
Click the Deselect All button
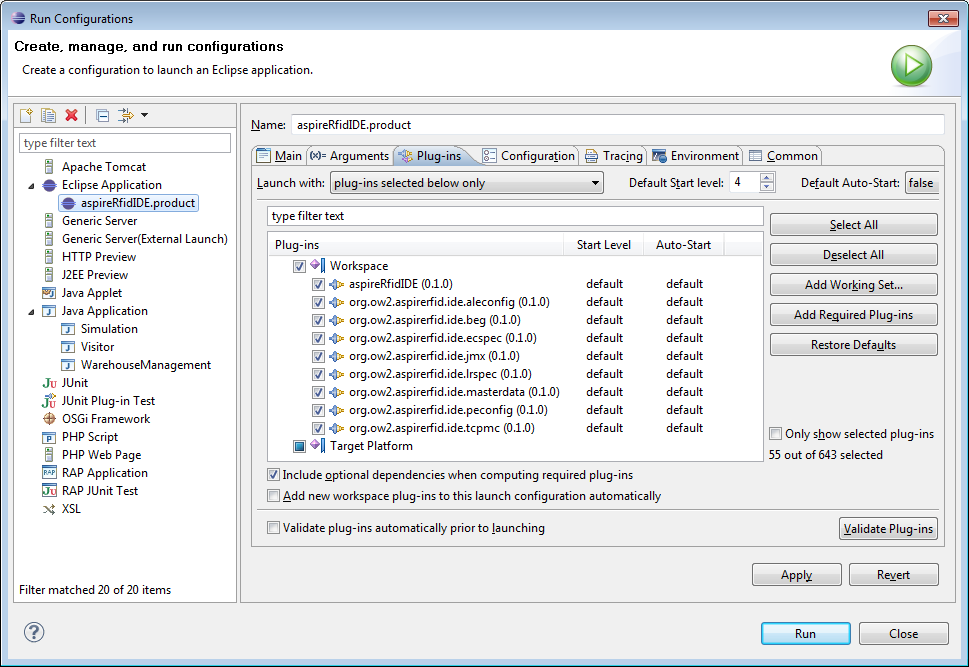pyautogui.click(x=853, y=255)
